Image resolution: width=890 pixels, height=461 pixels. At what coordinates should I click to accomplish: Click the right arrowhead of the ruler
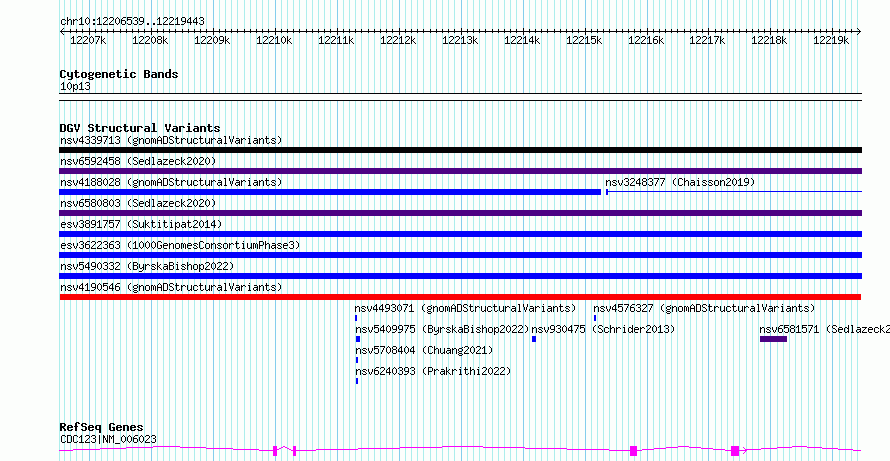coord(859,31)
